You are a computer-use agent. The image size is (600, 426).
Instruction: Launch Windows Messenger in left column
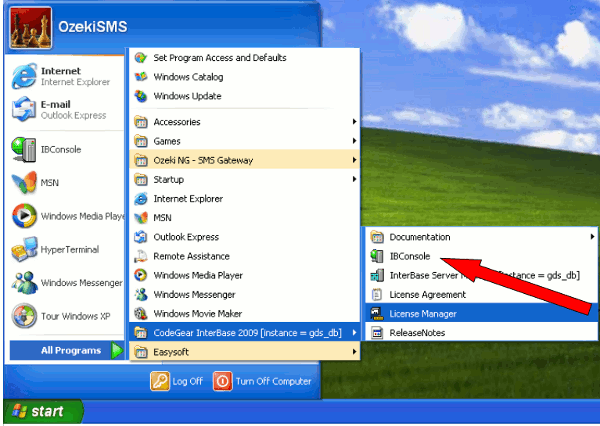coord(66,282)
